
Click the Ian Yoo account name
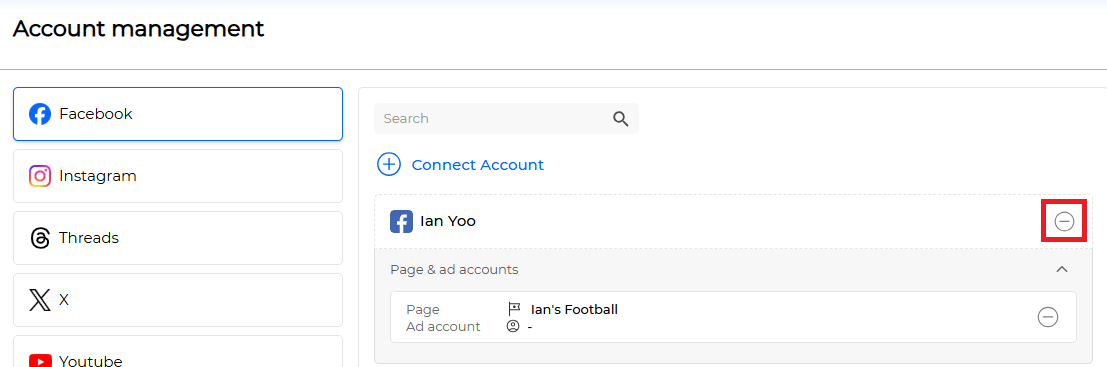[448, 221]
